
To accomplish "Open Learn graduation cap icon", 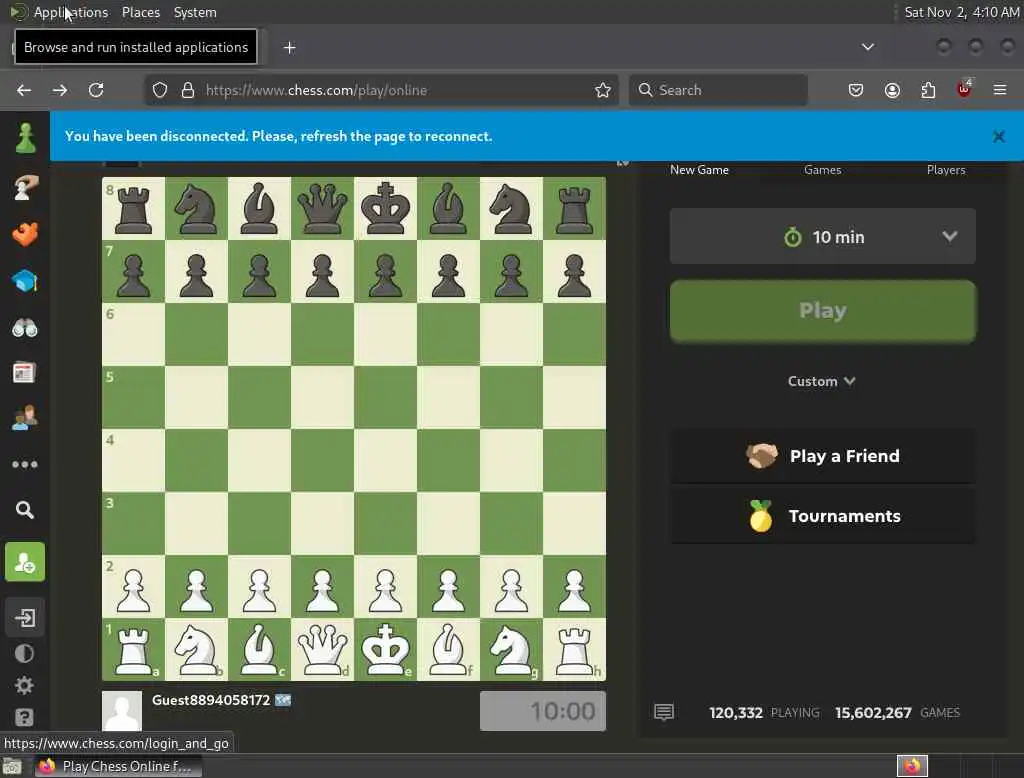I will tap(25, 281).
